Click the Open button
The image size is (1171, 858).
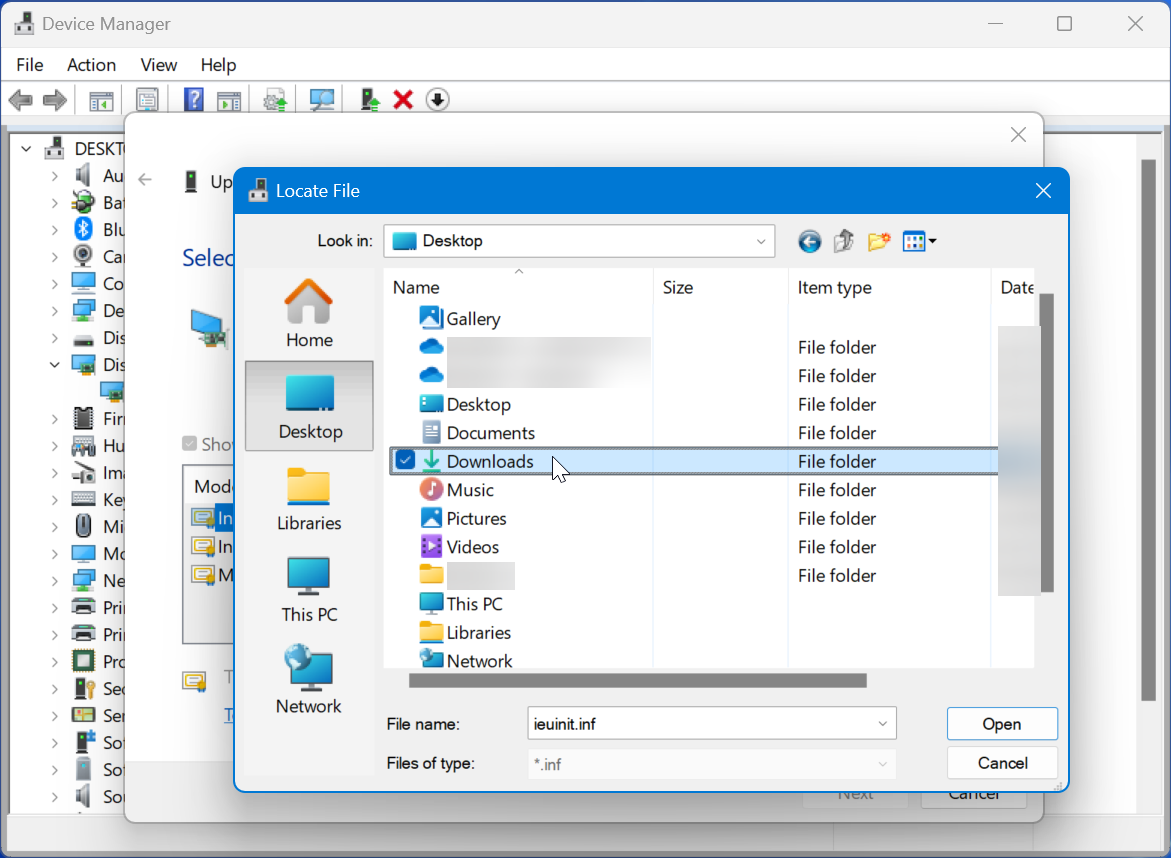(x=1002, y=724)
